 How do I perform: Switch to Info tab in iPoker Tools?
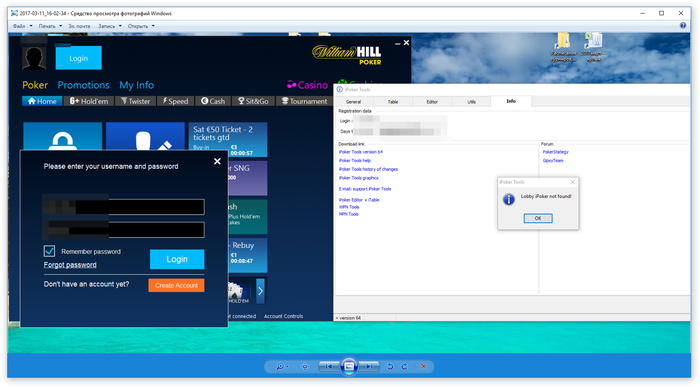tap(511, 101)
